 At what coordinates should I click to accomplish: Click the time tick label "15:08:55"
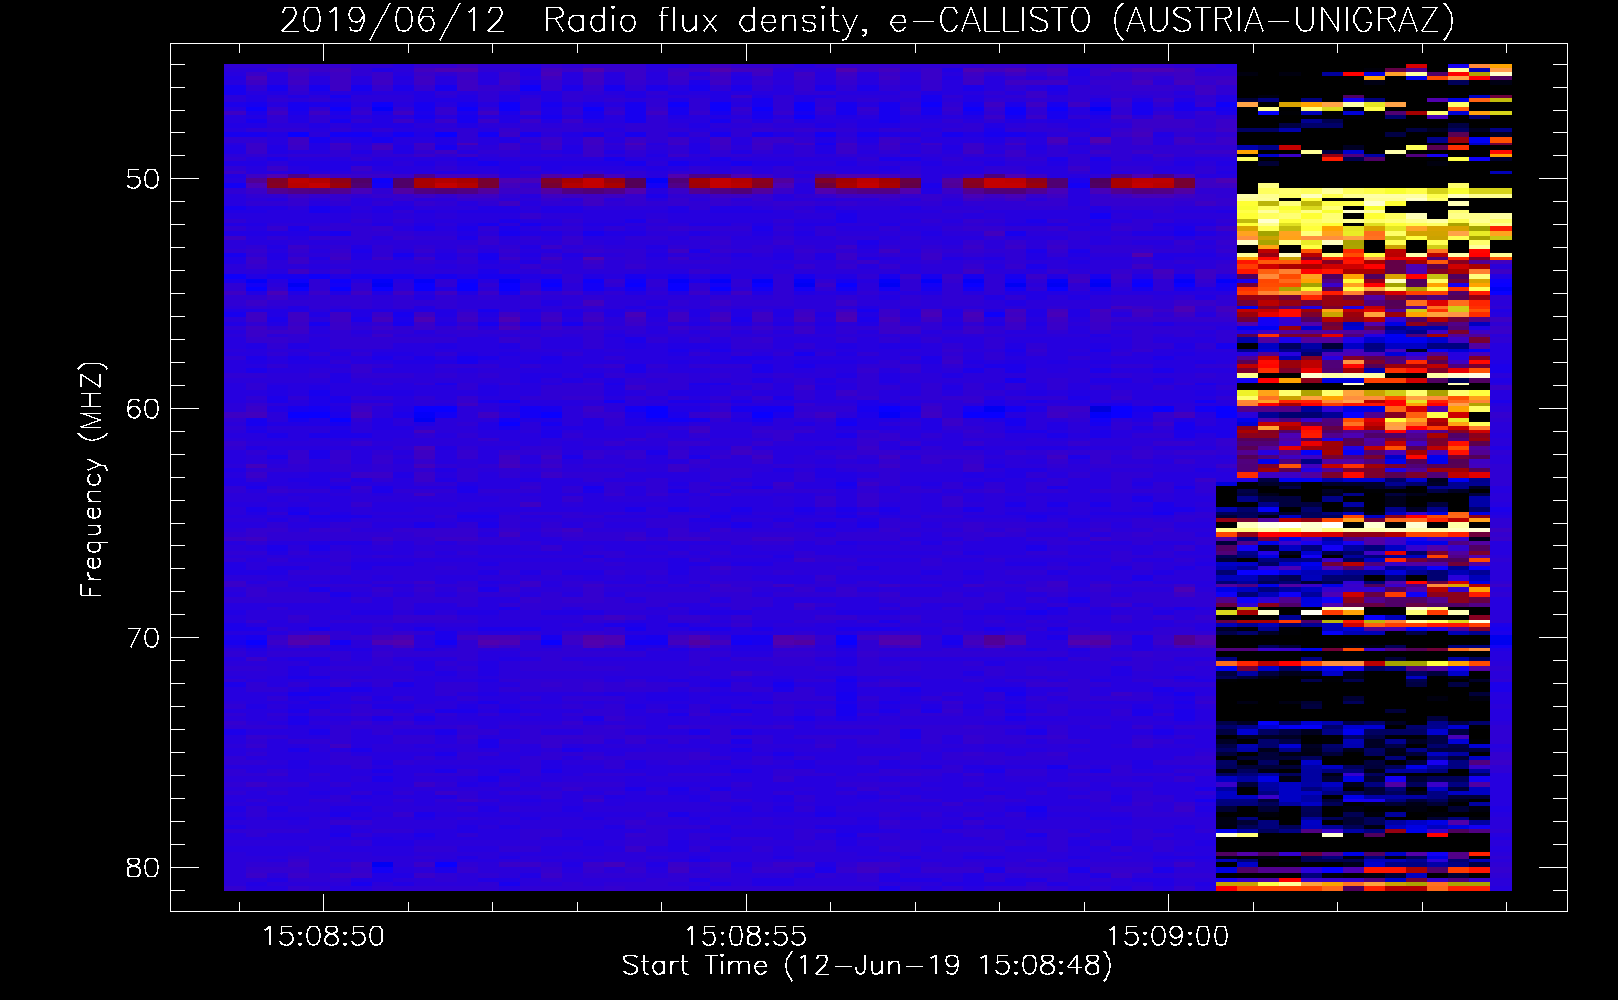tap(745, 936)
